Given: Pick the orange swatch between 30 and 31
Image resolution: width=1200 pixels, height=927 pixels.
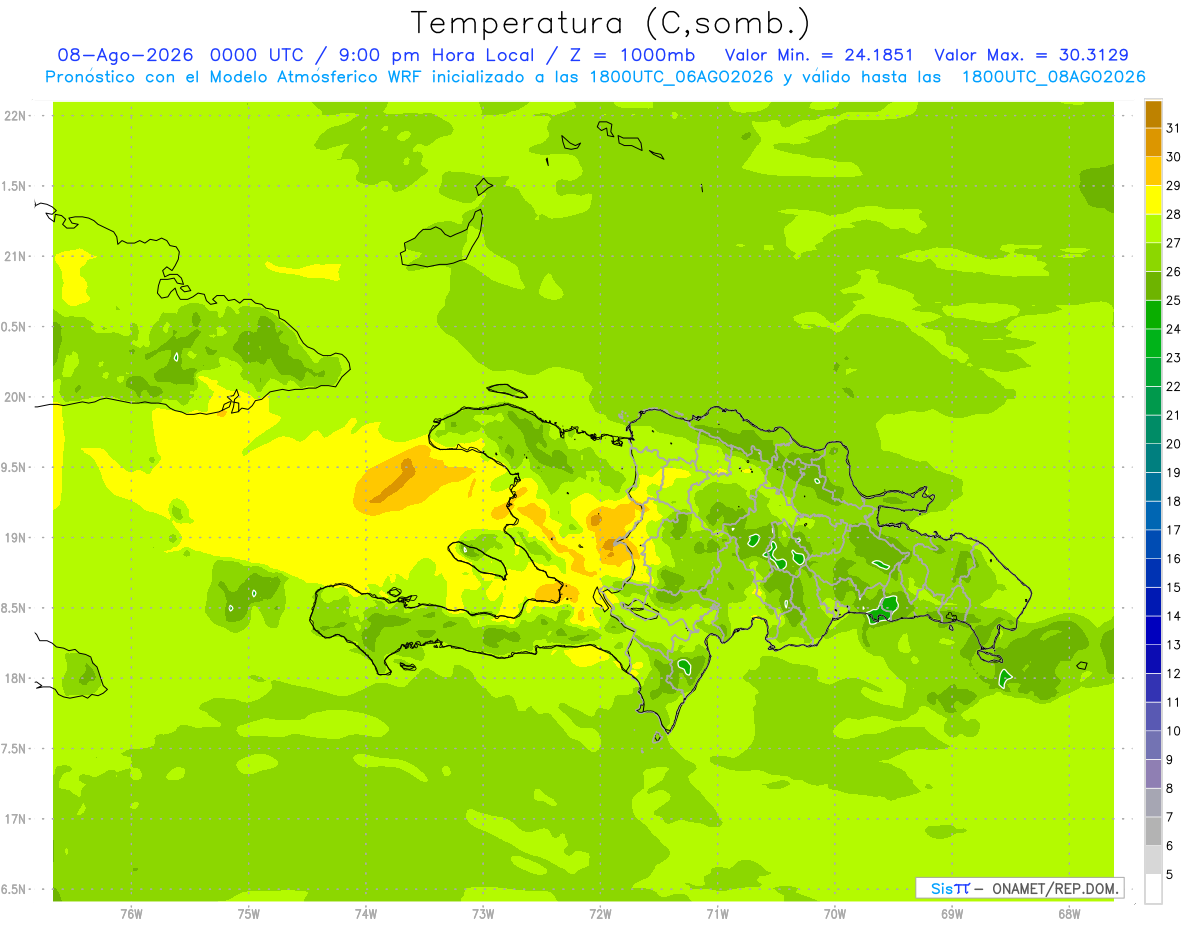Looking at the screenshot, I should click(x=1153, y=142).
